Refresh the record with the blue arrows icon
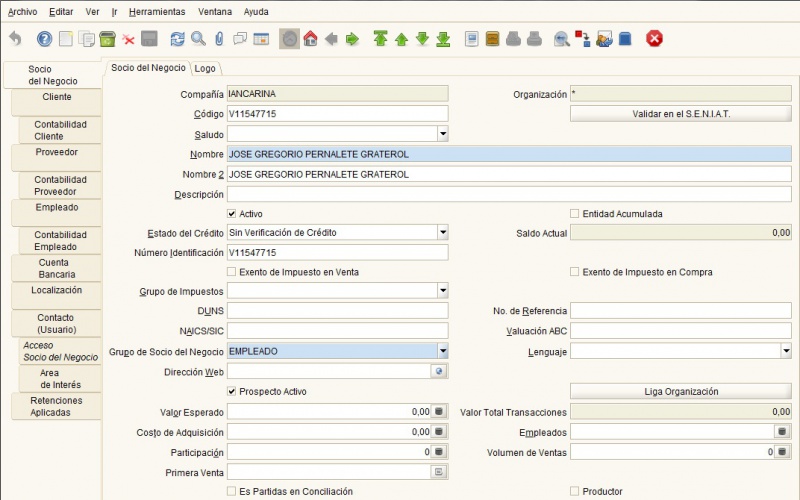The image size is (800, 500). 177,39
